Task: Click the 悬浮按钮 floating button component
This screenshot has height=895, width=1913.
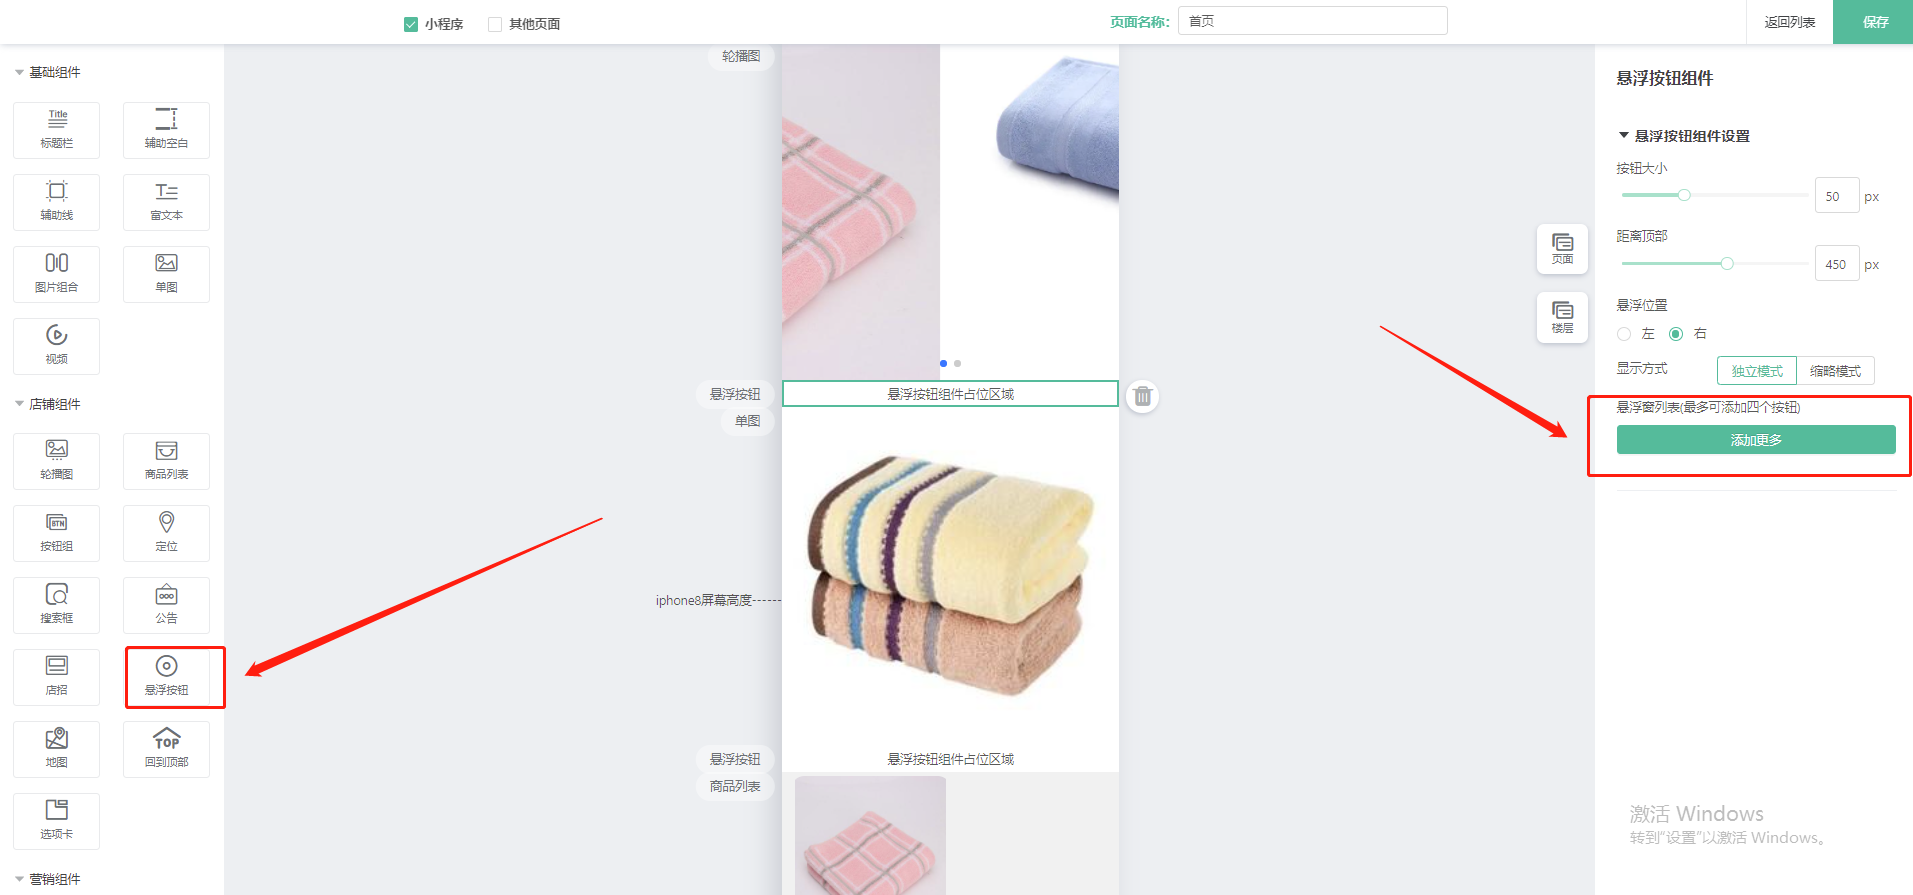Action: click(167, 676)
